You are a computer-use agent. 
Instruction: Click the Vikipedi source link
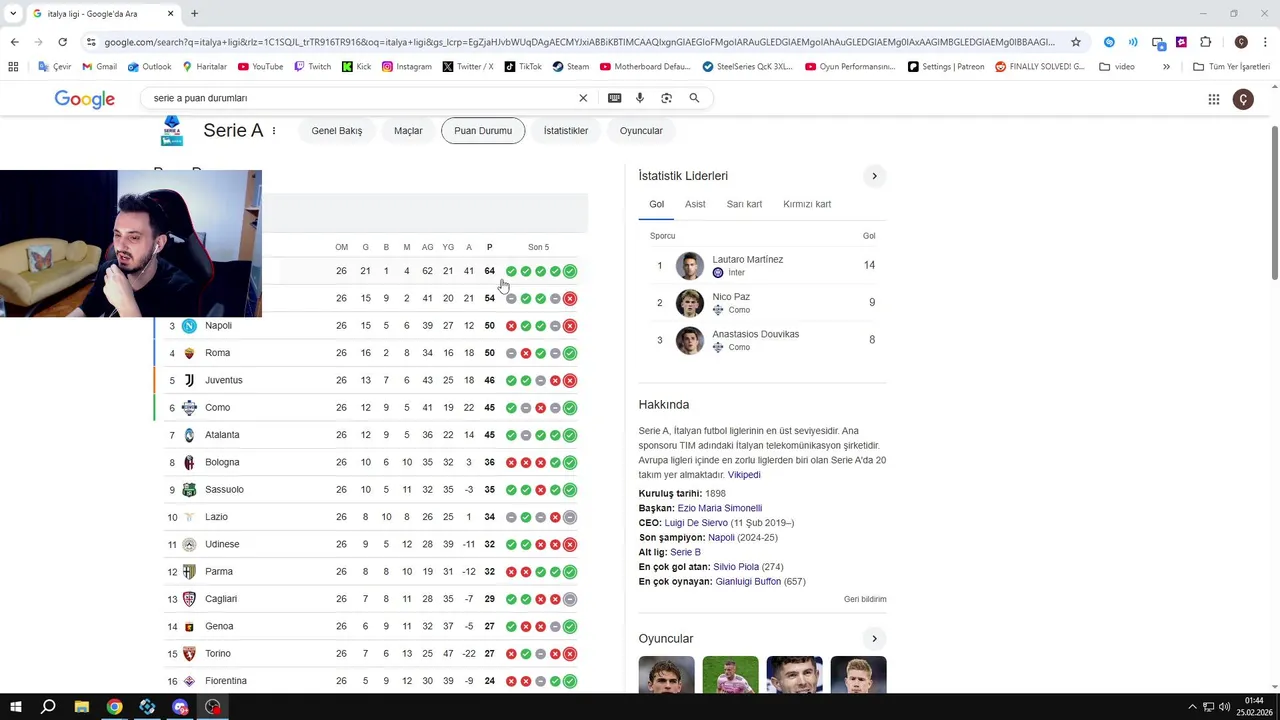click(x=744, y=475)
